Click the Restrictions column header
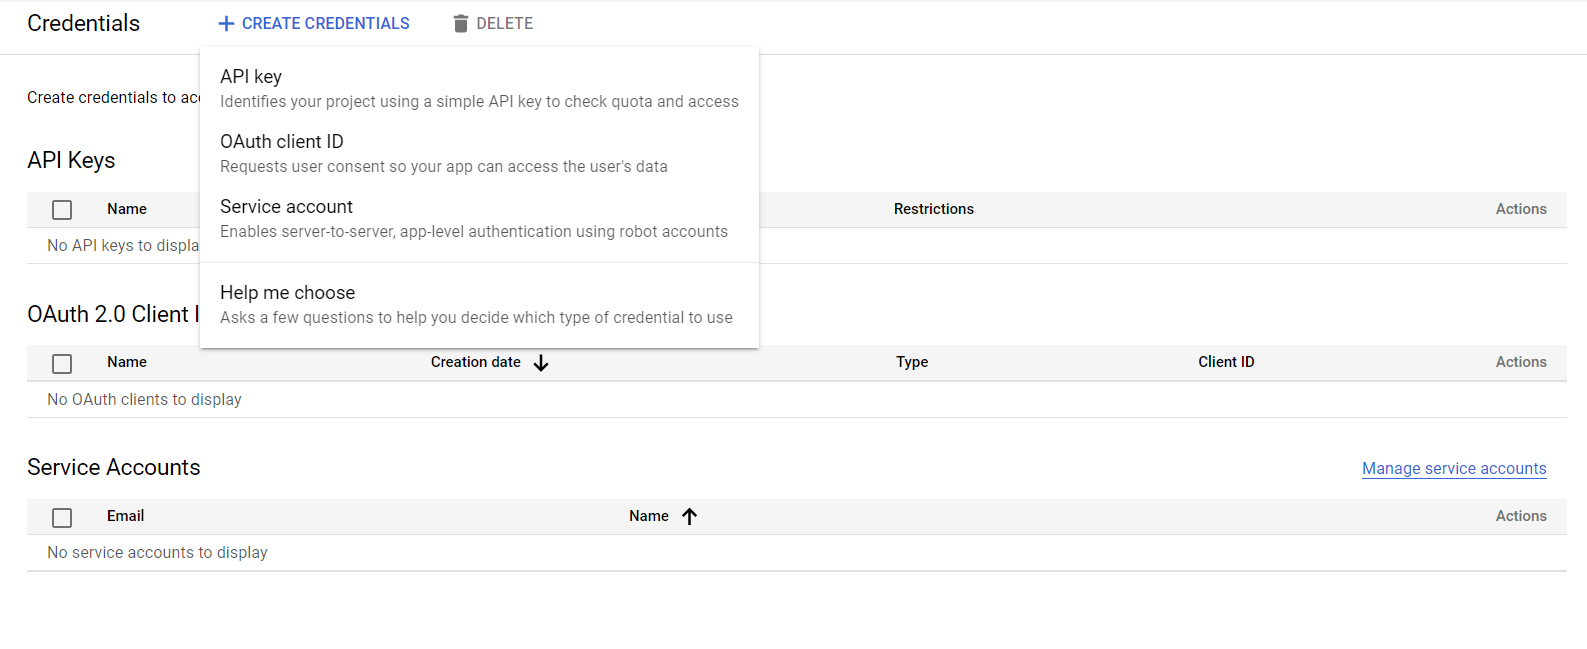The image size is (1587, 649). pos(933,209)
